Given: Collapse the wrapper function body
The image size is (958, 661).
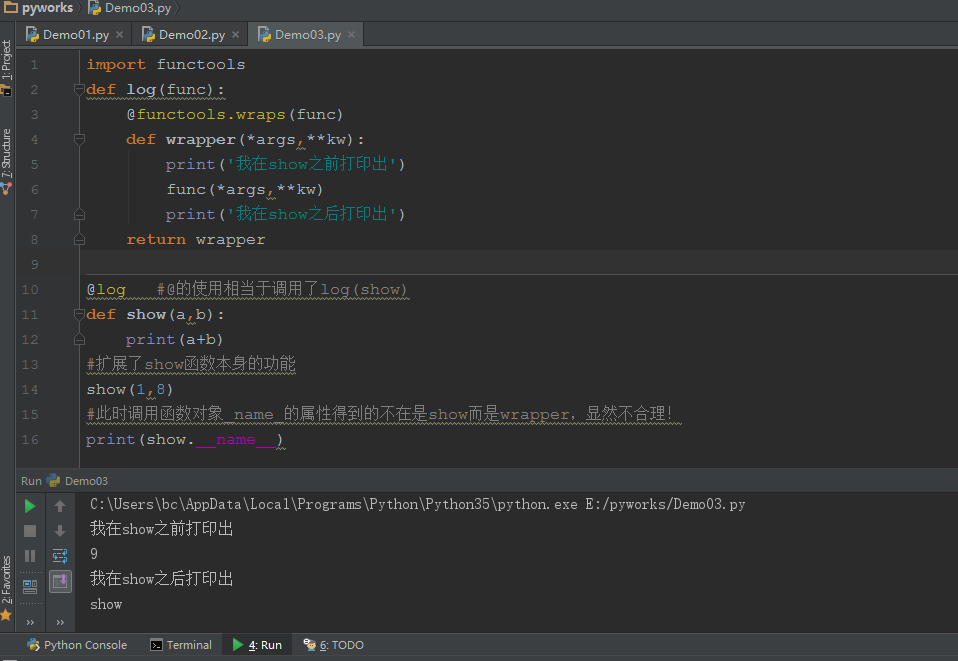Looking at the screenshot, I should 79,139.
